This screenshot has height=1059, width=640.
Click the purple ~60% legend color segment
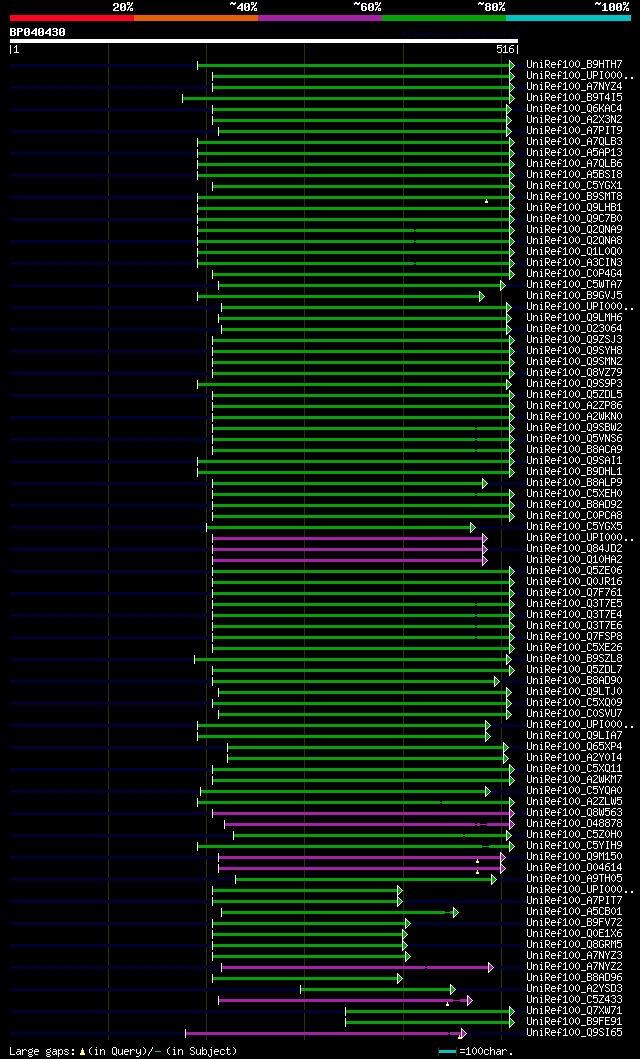[x=320, y=18]
